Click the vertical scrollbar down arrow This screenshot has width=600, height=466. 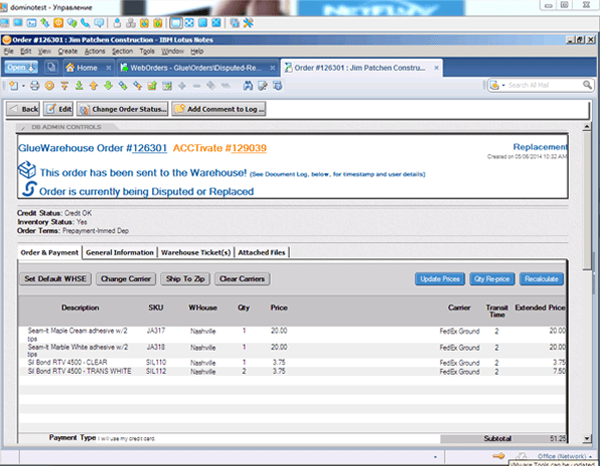587,438
